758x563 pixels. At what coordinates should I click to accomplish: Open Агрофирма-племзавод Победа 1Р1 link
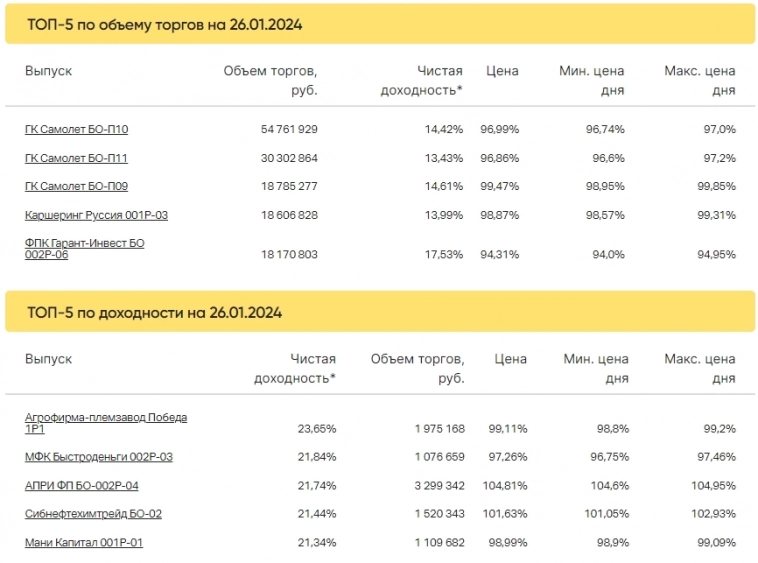coord(105,423)
